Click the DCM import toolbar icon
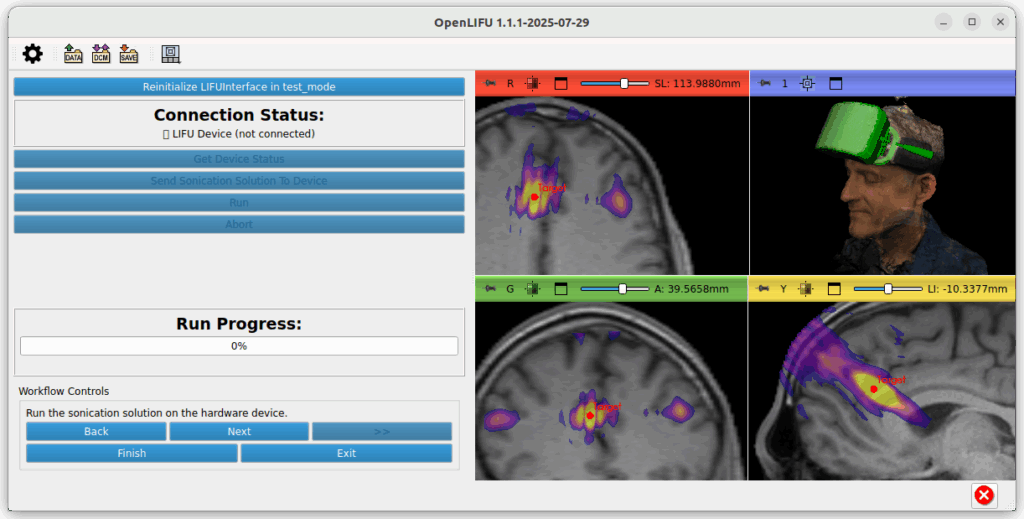Viewport: 1024px width, 519px height. click(x=101, y=54)
